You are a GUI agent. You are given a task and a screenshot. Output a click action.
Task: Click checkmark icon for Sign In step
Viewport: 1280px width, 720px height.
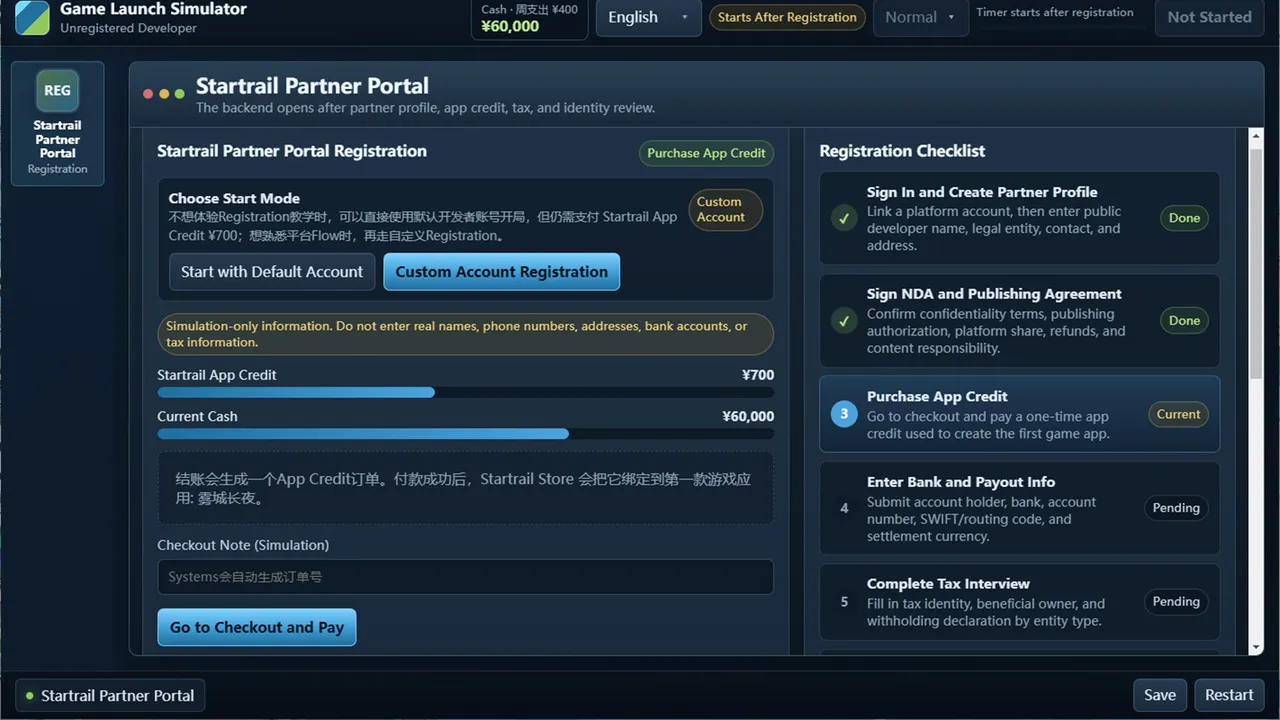click(844, 218)
